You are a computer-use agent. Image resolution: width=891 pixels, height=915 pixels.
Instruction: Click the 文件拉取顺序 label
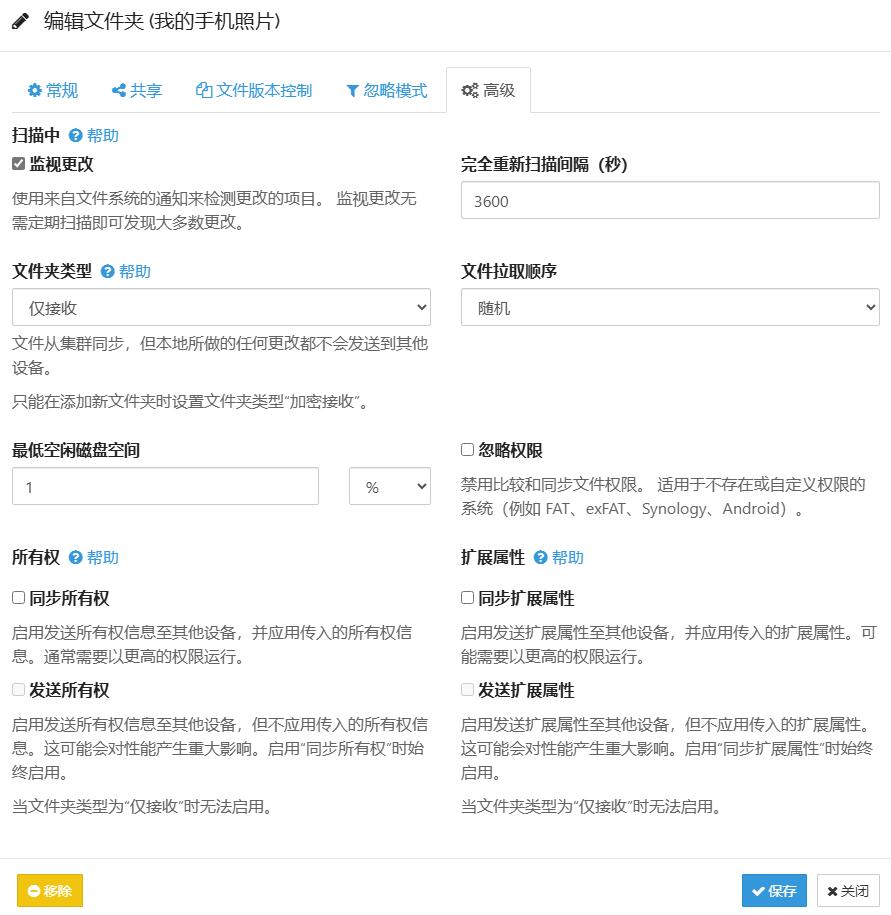tap(509, 271)
